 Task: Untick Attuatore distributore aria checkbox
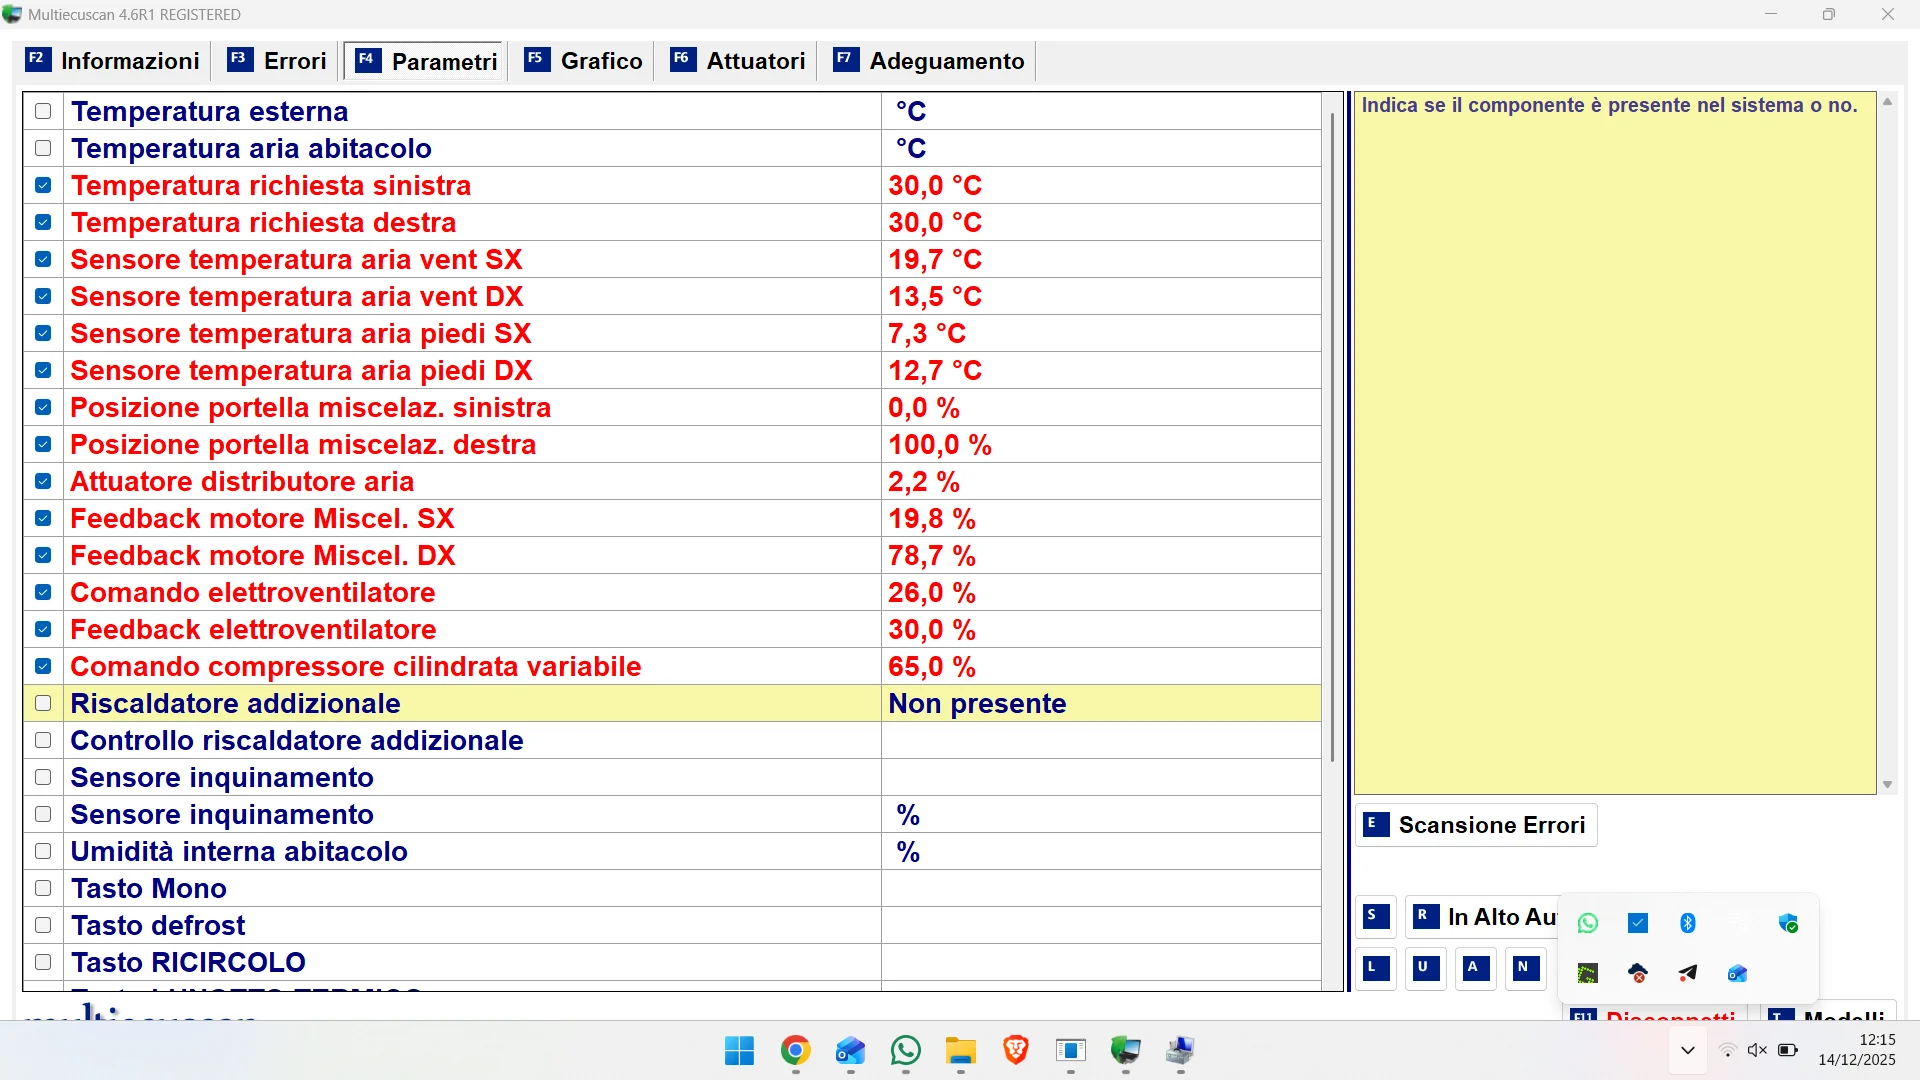43,481
